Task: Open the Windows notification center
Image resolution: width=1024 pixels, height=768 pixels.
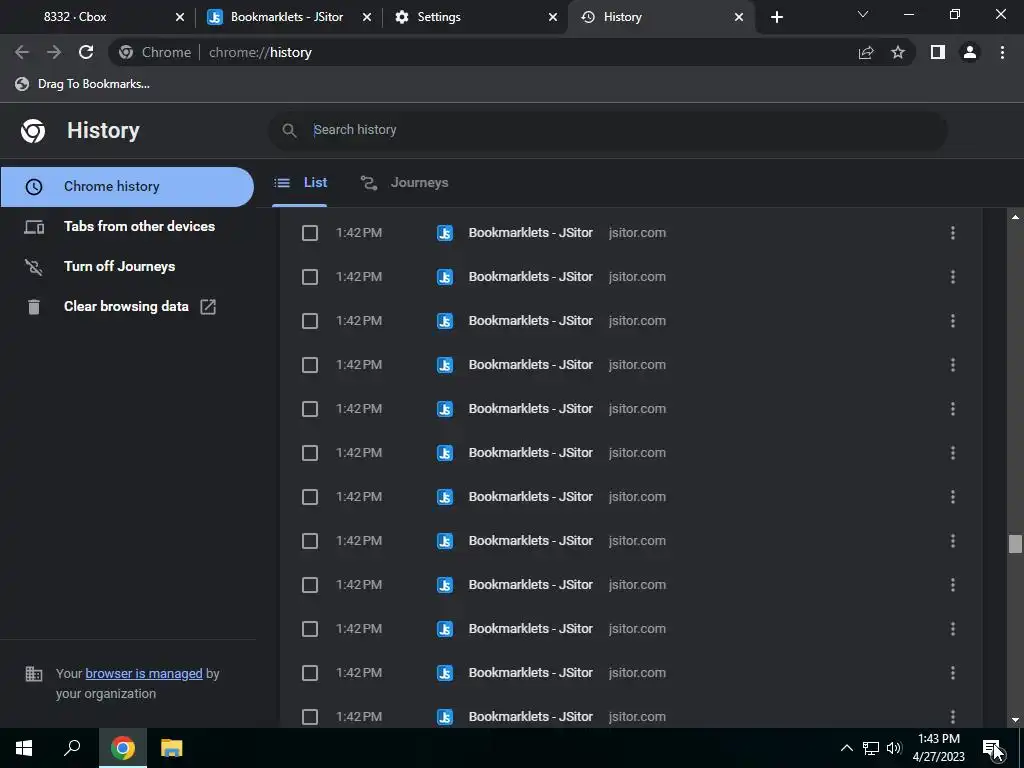Action: click(x=992, y=748)
